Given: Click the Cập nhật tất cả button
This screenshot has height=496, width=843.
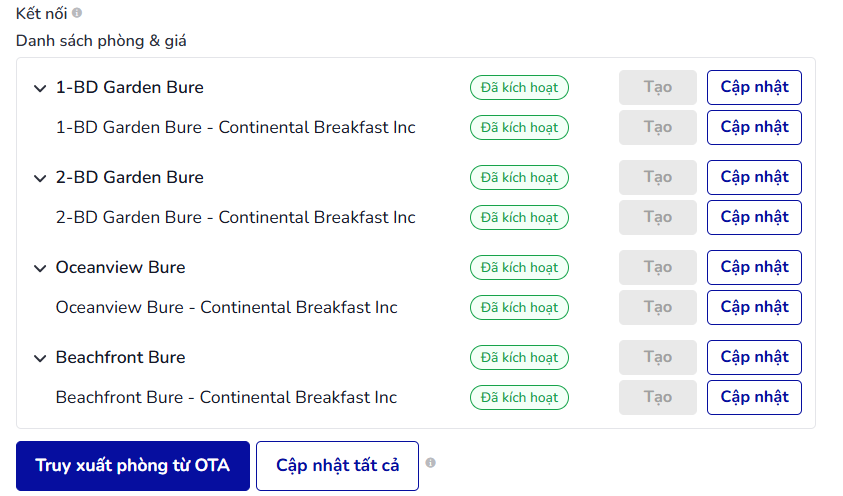Looking at the screenshot, I should click(x=337, y=465).
